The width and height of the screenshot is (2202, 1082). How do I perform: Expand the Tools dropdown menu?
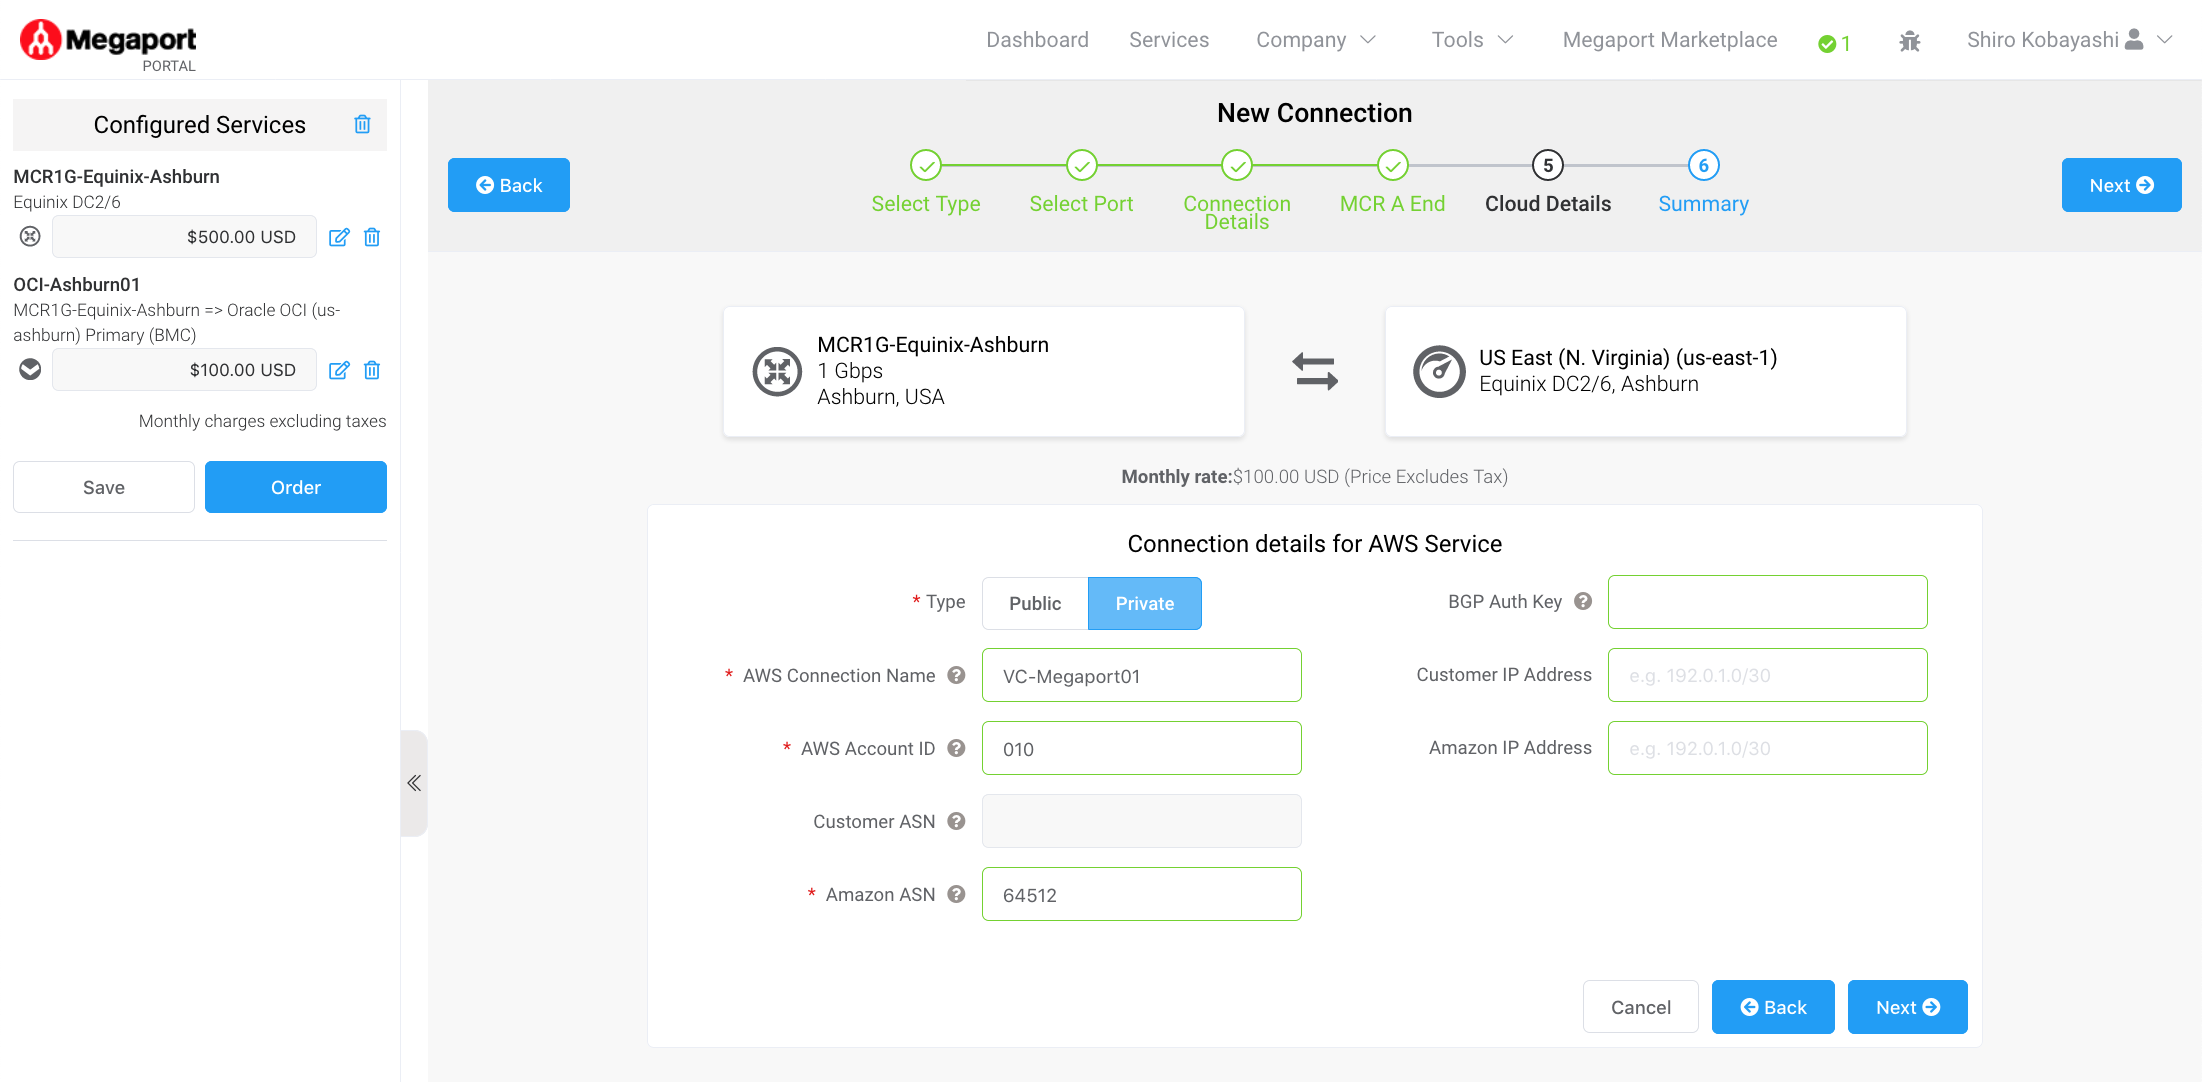1472,40
